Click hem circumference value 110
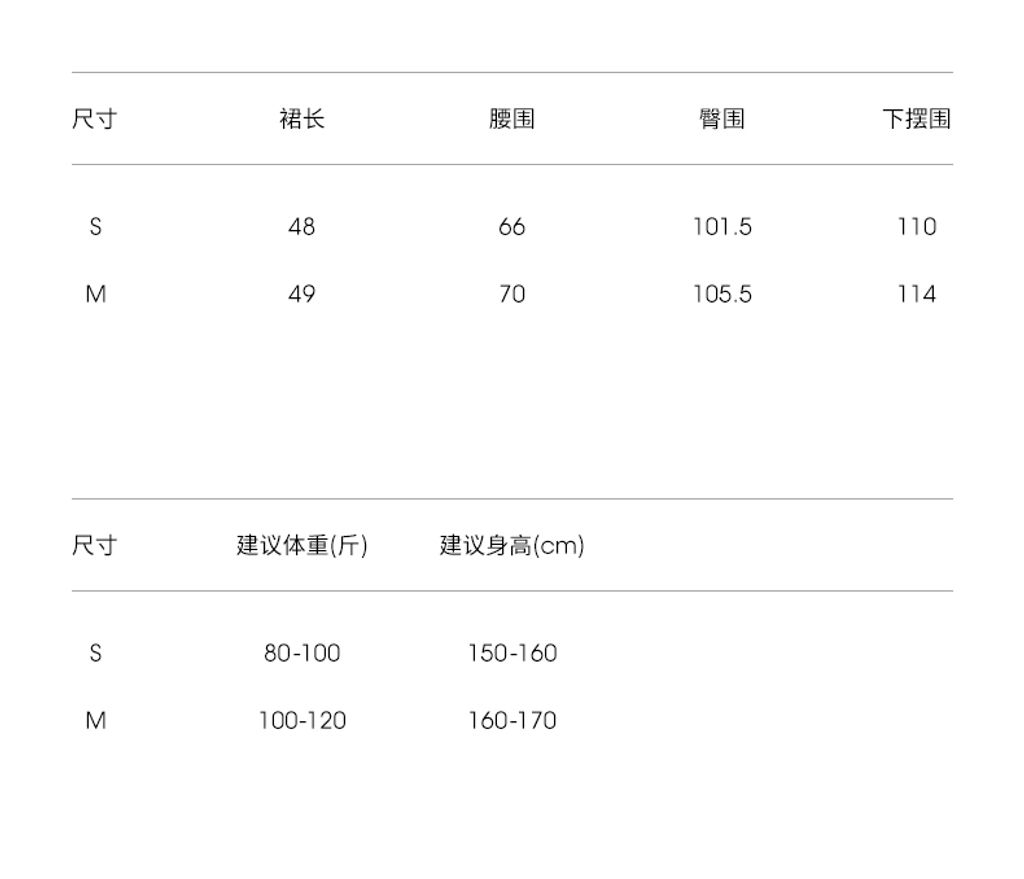1024x879 pixels. point(917,227)
